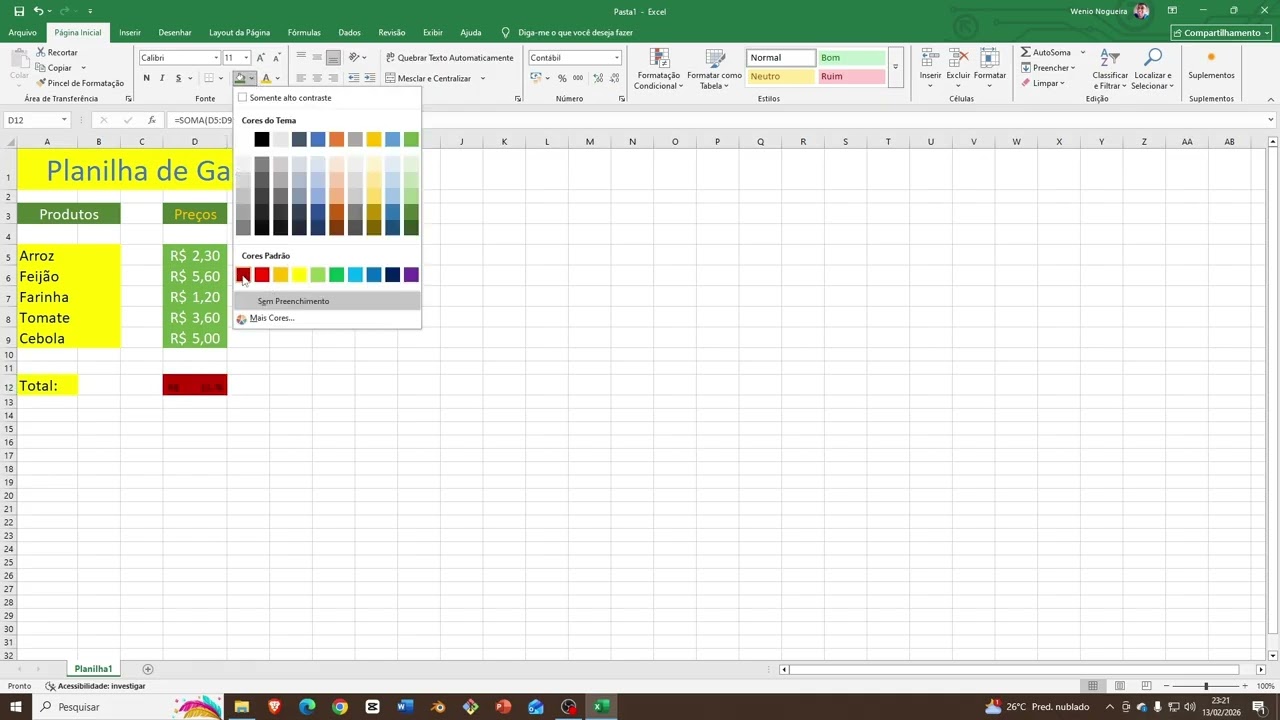Click the Pincel de Formatação tool
Viewport: 1280px width, 720px height.
tap(79, 83)
